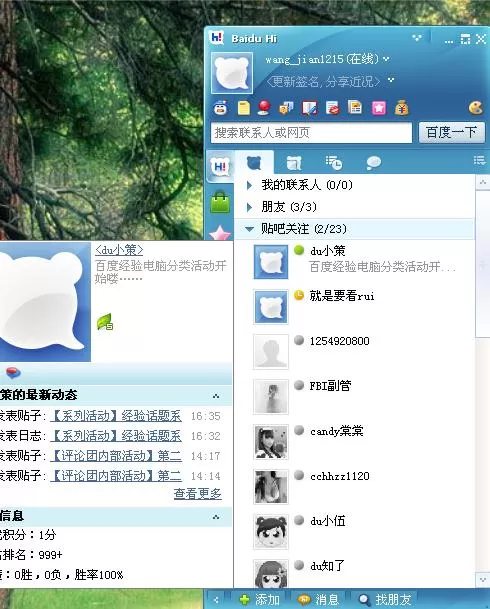Select contact 1254920800
The width and height of the screenshot is (490, 609).
(x=354, y=351)
